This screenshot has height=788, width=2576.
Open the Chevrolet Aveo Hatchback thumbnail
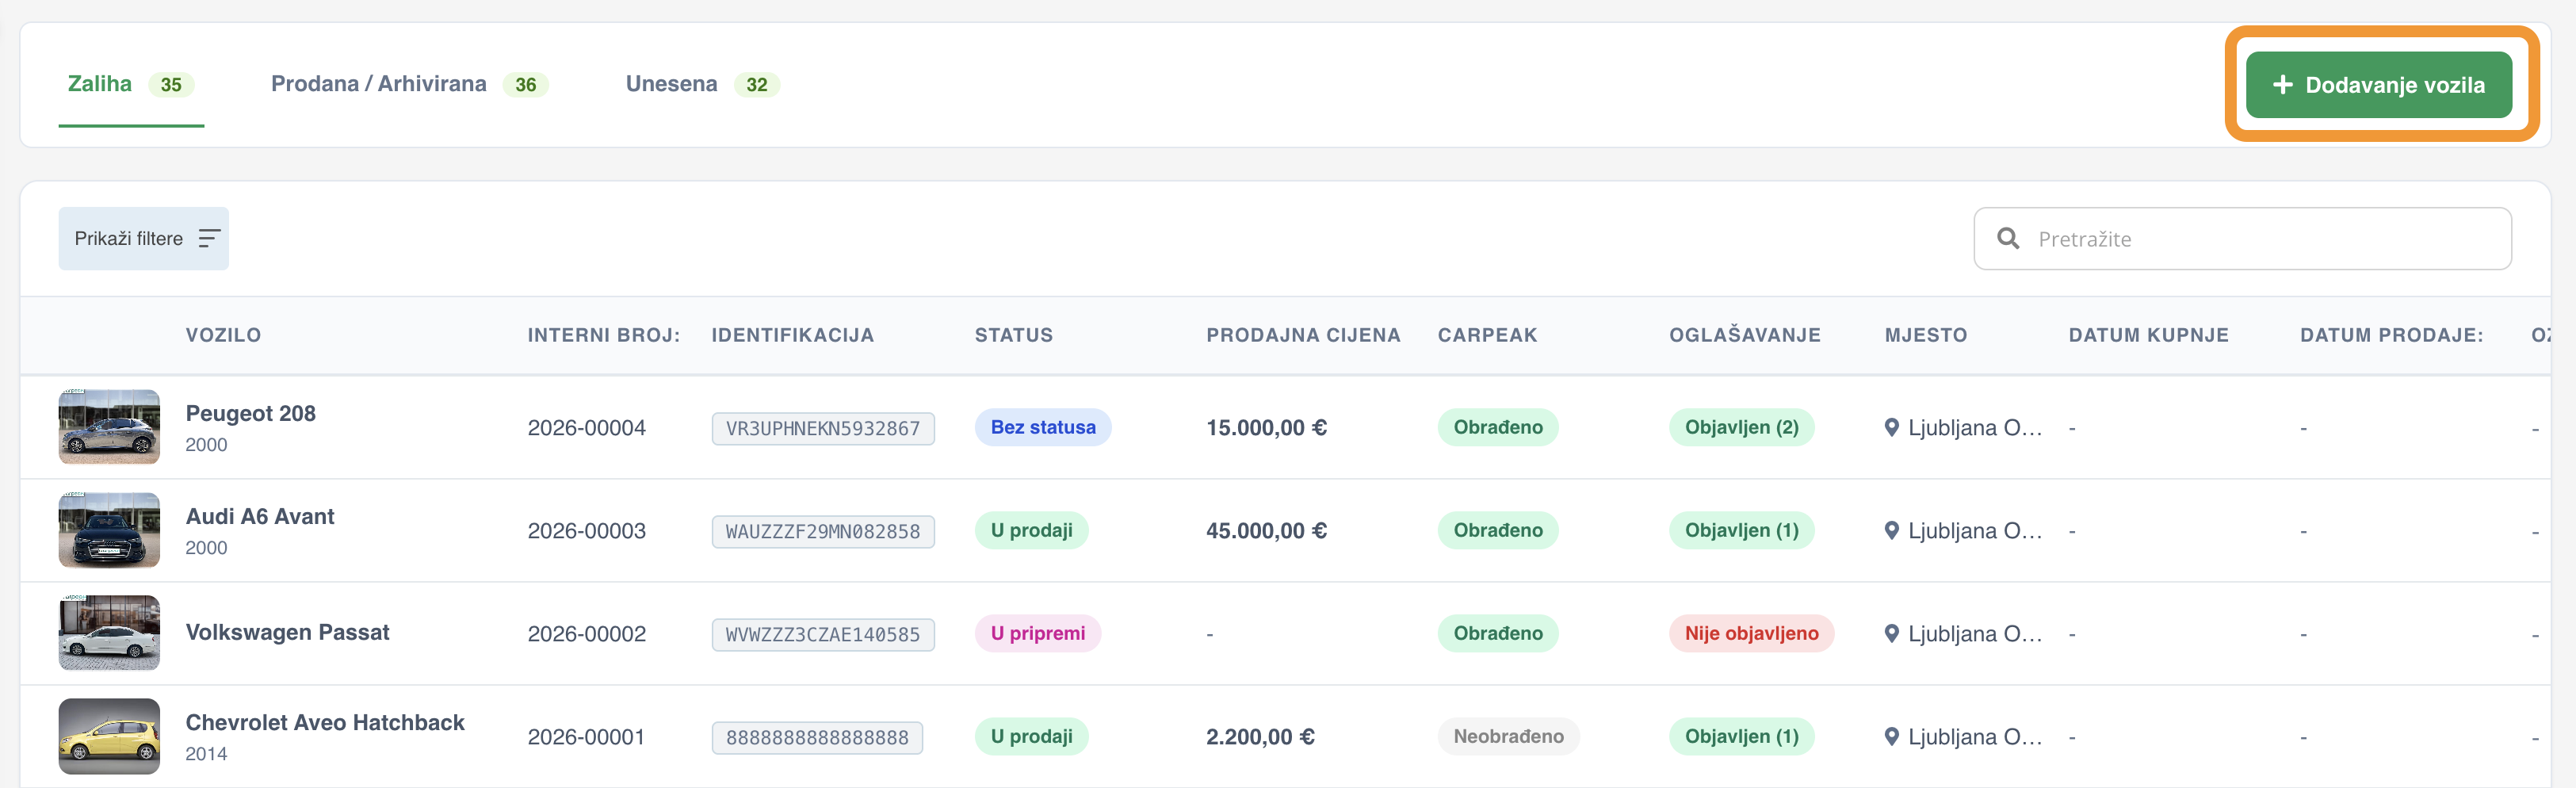click(x=109, y=736)
